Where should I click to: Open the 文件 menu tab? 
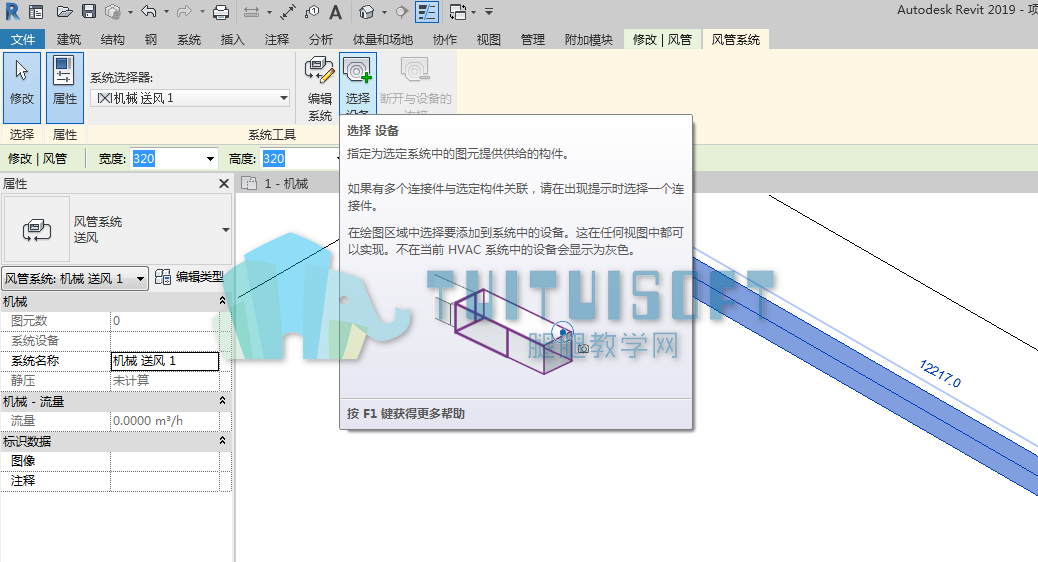(23, 40)
